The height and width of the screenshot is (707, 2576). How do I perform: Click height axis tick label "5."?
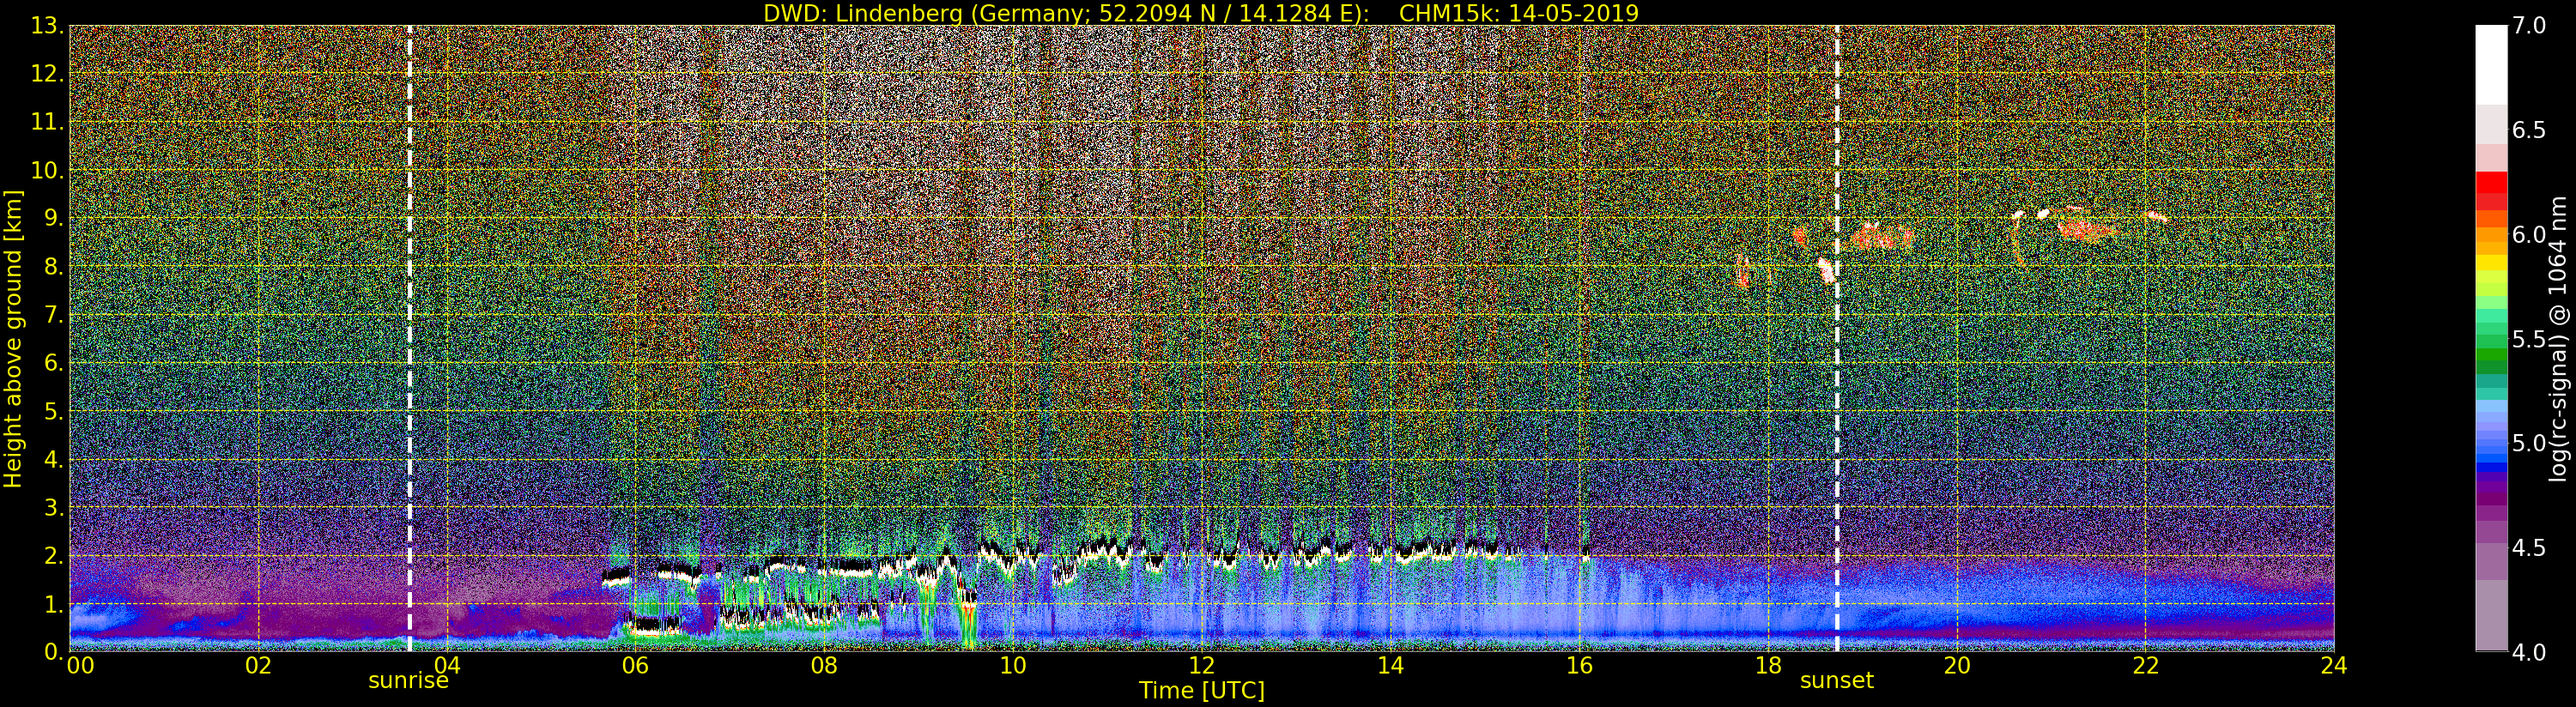tap(53, 411)
